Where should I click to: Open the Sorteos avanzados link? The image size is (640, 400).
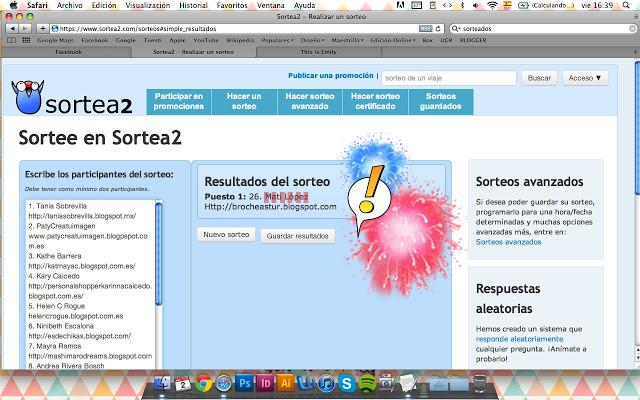(x=508, y=242)
